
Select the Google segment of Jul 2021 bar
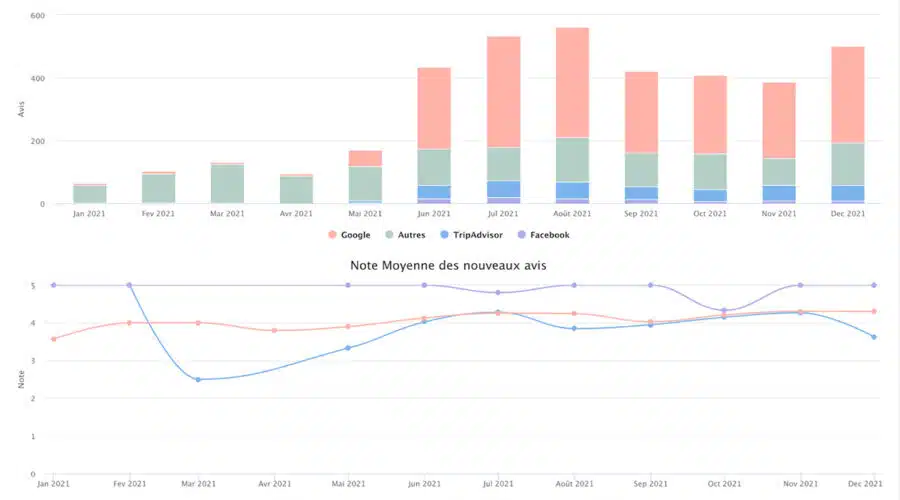(503, 92)
